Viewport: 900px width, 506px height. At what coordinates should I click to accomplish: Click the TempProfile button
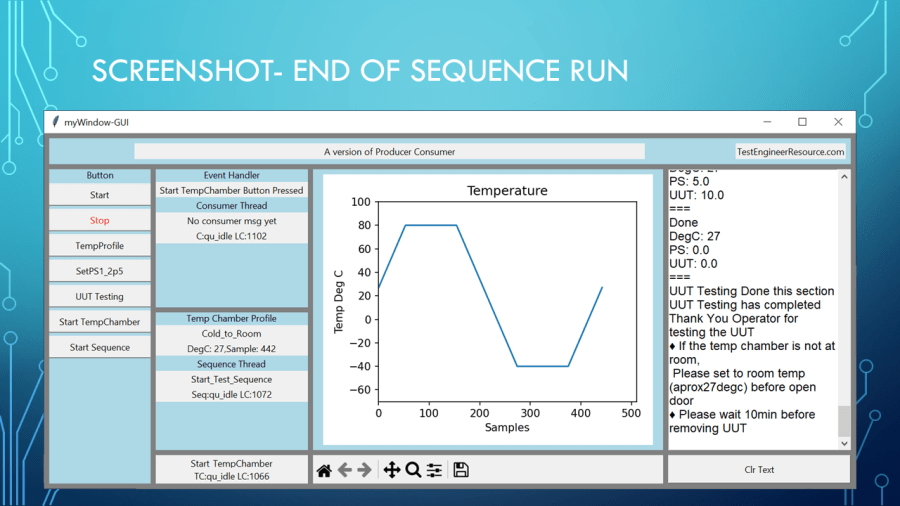point(100,245)
